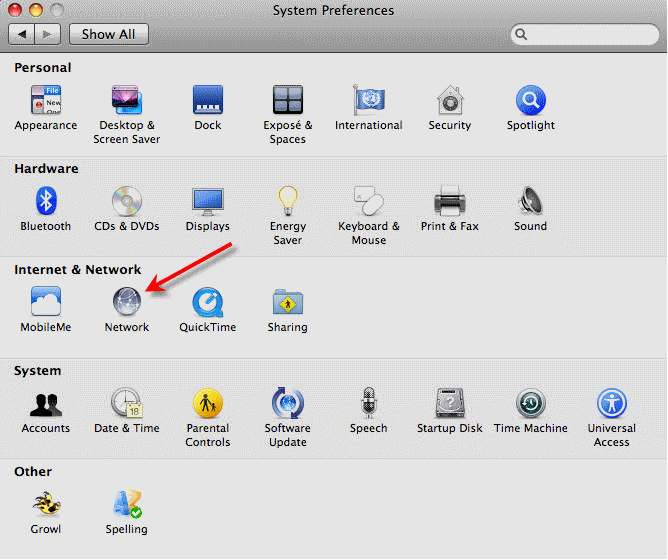Open MobileMe cloud icon
Screen dimensions: 668x560
pos(46,301)
